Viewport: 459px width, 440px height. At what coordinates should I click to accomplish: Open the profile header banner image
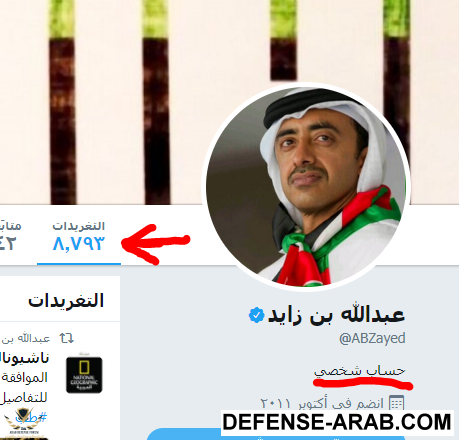pos(229,102)
